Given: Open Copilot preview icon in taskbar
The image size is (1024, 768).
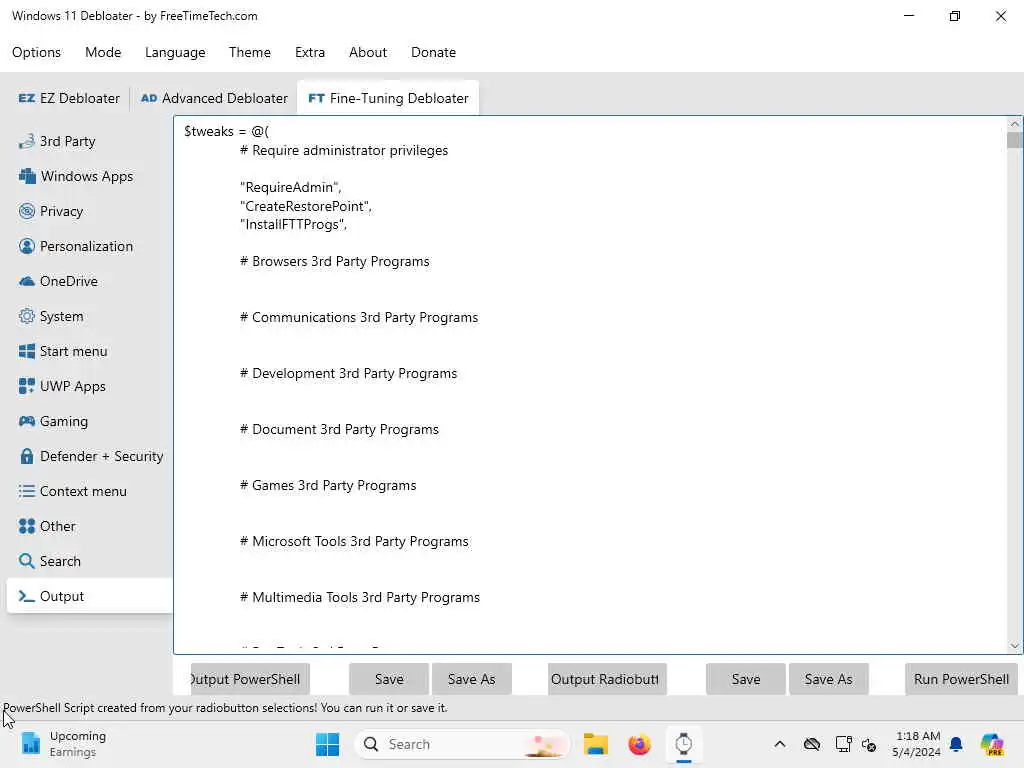Looking at the screenshot, I should (x=993, y=744).
